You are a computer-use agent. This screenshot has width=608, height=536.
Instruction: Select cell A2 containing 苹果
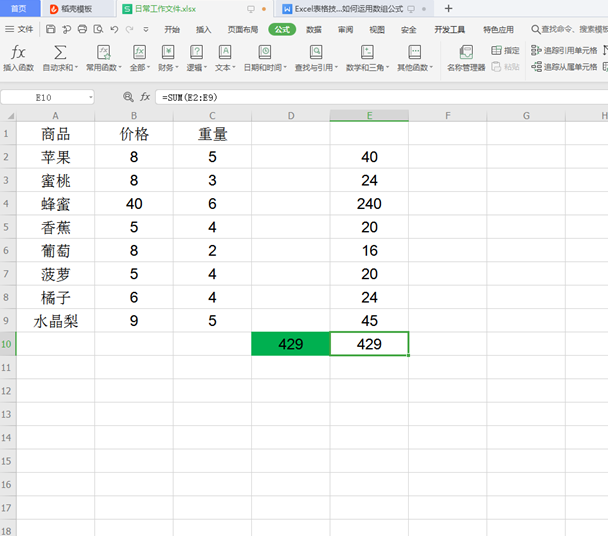coord(56,157)
